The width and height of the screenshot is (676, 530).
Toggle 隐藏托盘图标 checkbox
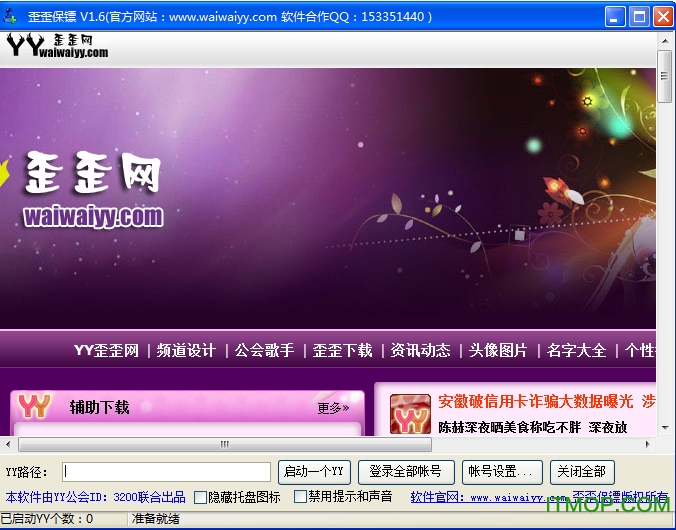201,497
